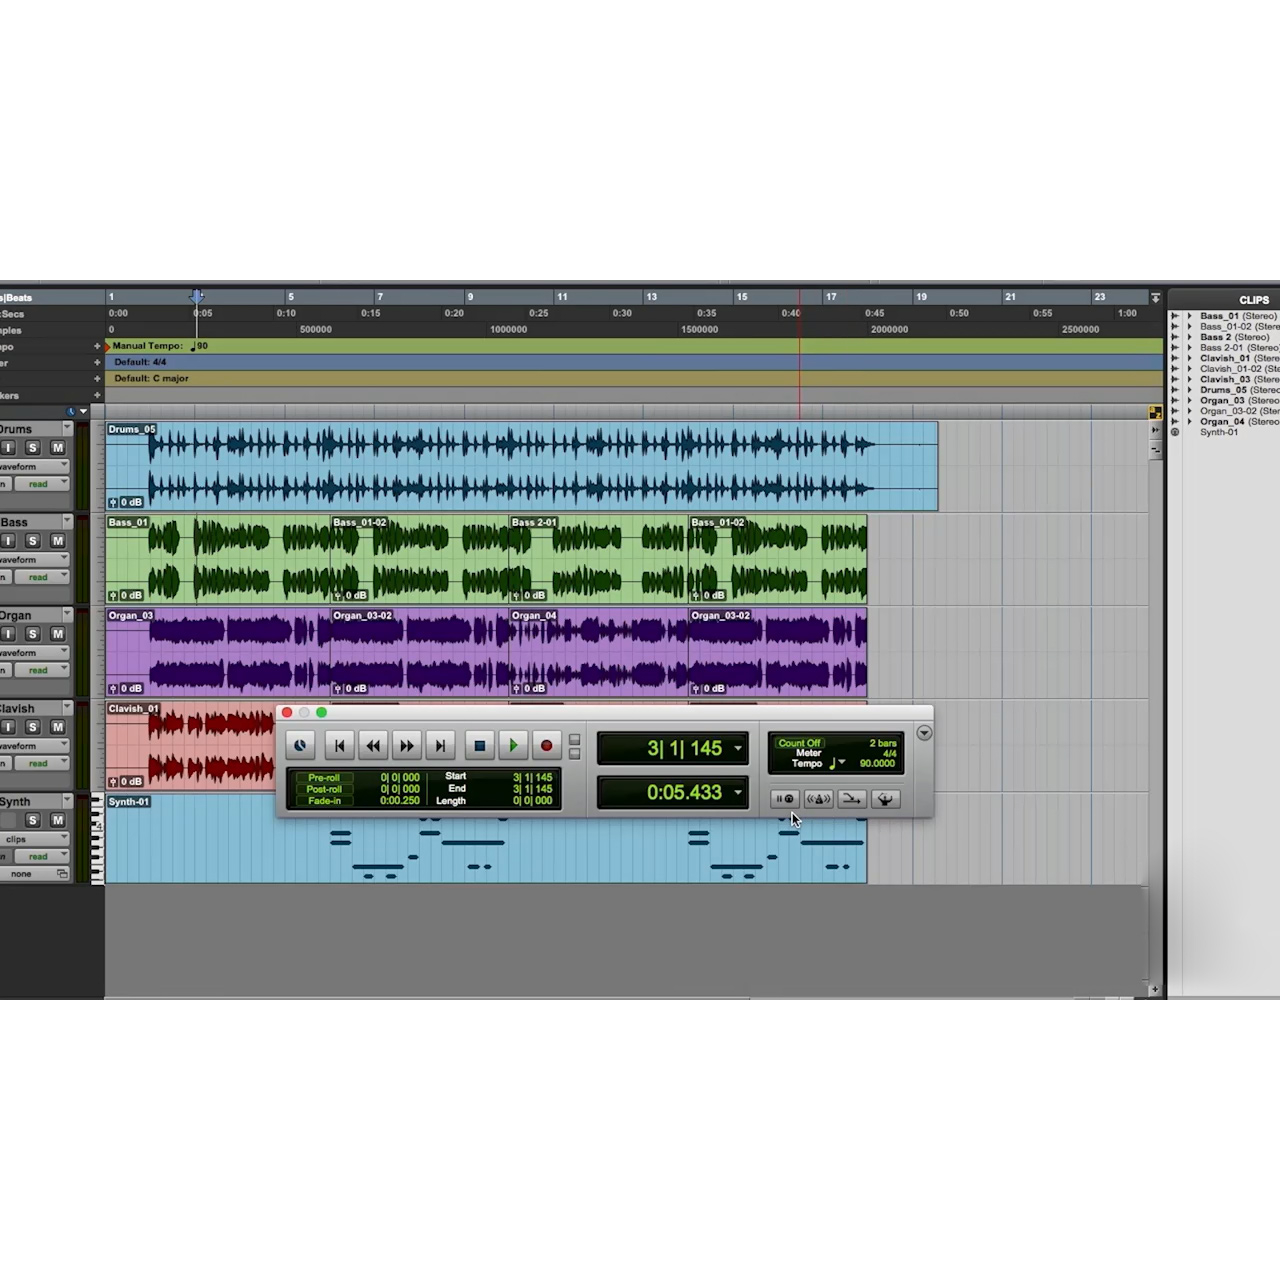1280x1280 pixels.
Task: Click the Return to Zero button
Action: point(339,746)
